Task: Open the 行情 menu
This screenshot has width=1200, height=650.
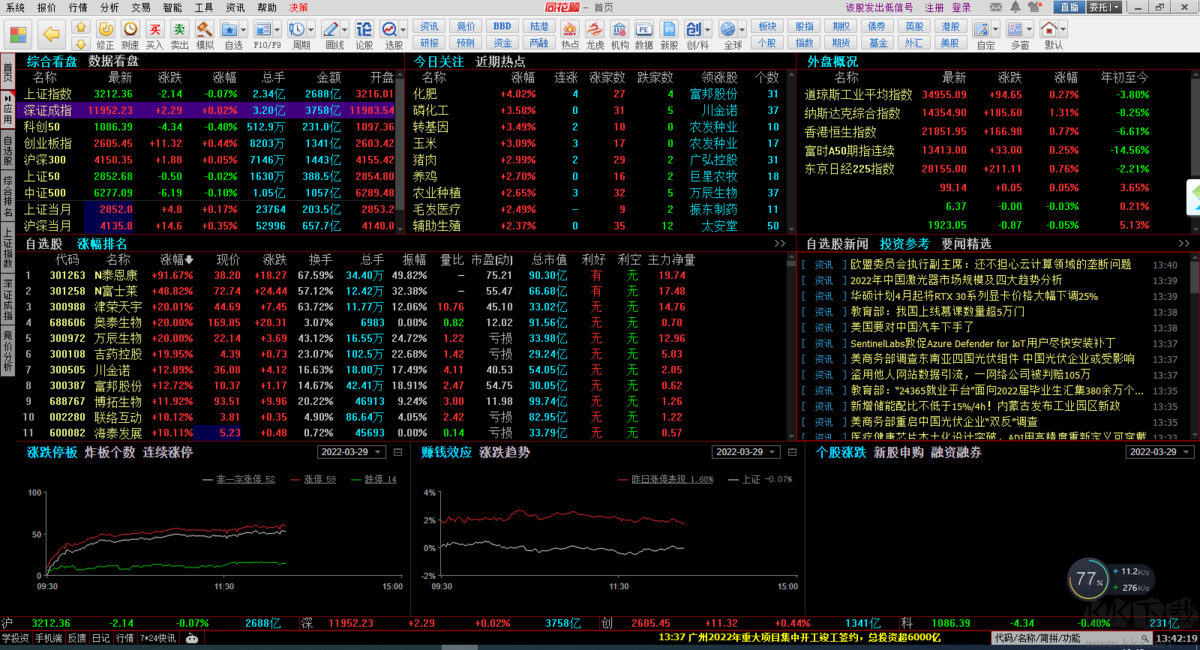Action: click(78, 7)
